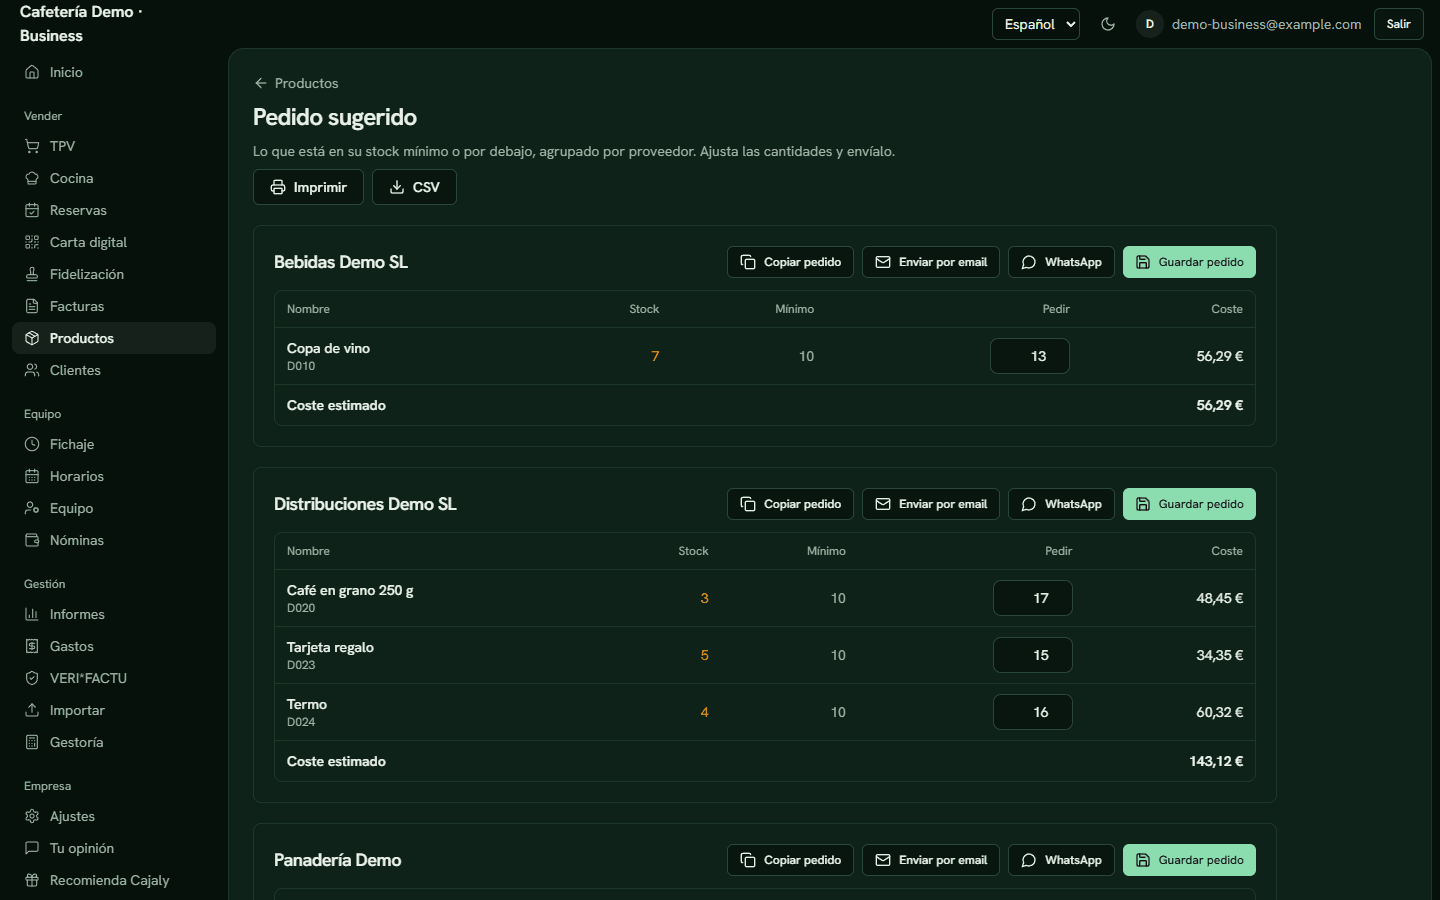Click the Carta digital QR icon
Viewport: 1440px width, 900px height.
pos(32,242)
